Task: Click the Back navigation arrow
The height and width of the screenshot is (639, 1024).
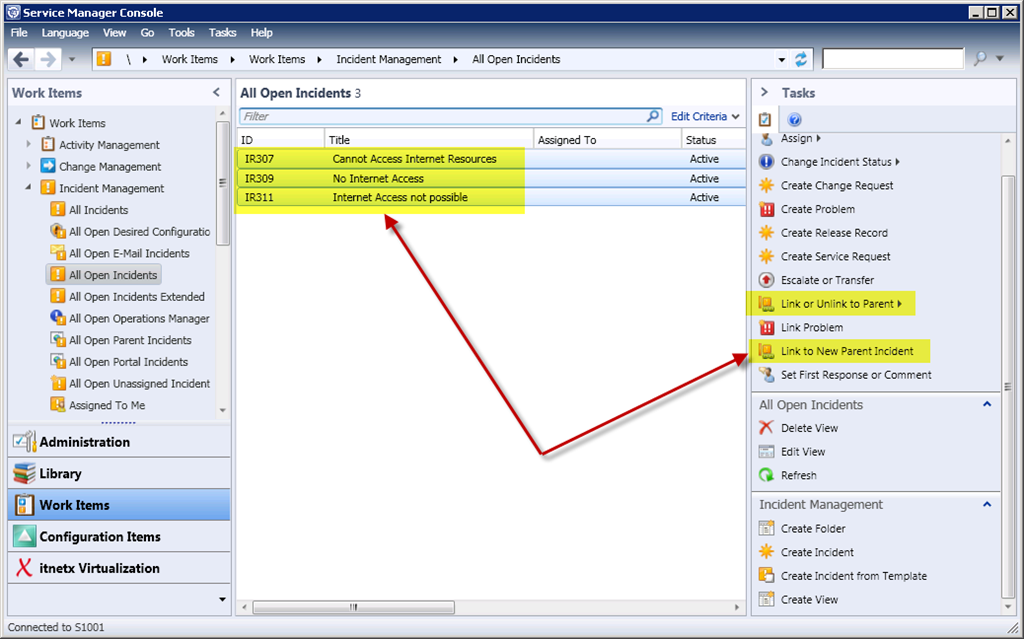Action: [22, 60]
